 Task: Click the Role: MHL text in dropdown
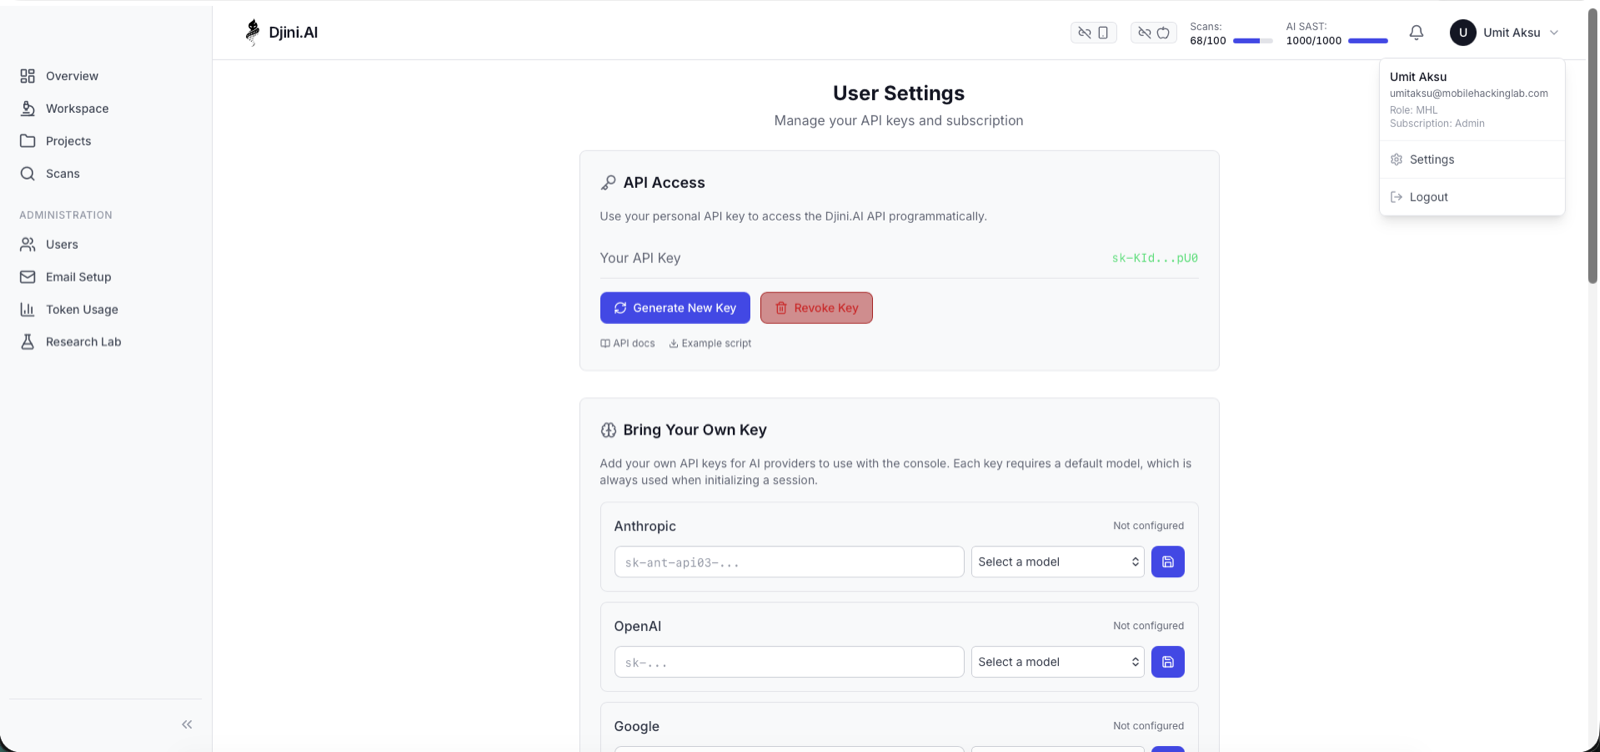click(1414, 111)
